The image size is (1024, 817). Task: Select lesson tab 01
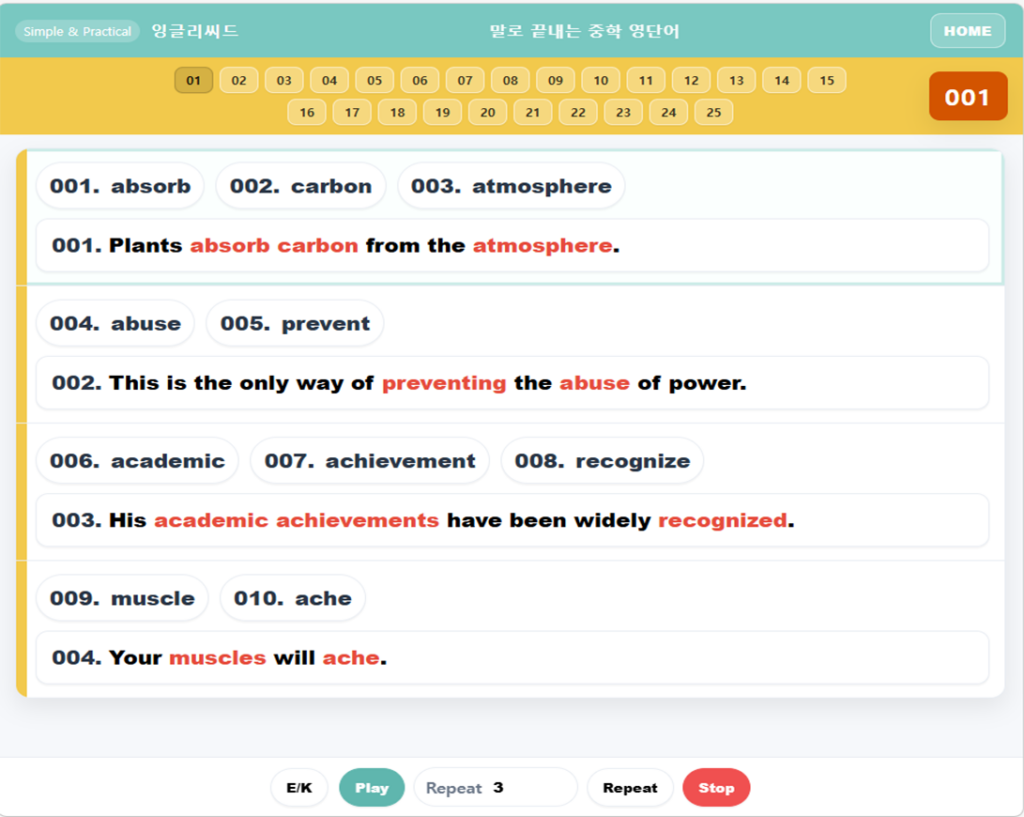click(x=194, y=81)
